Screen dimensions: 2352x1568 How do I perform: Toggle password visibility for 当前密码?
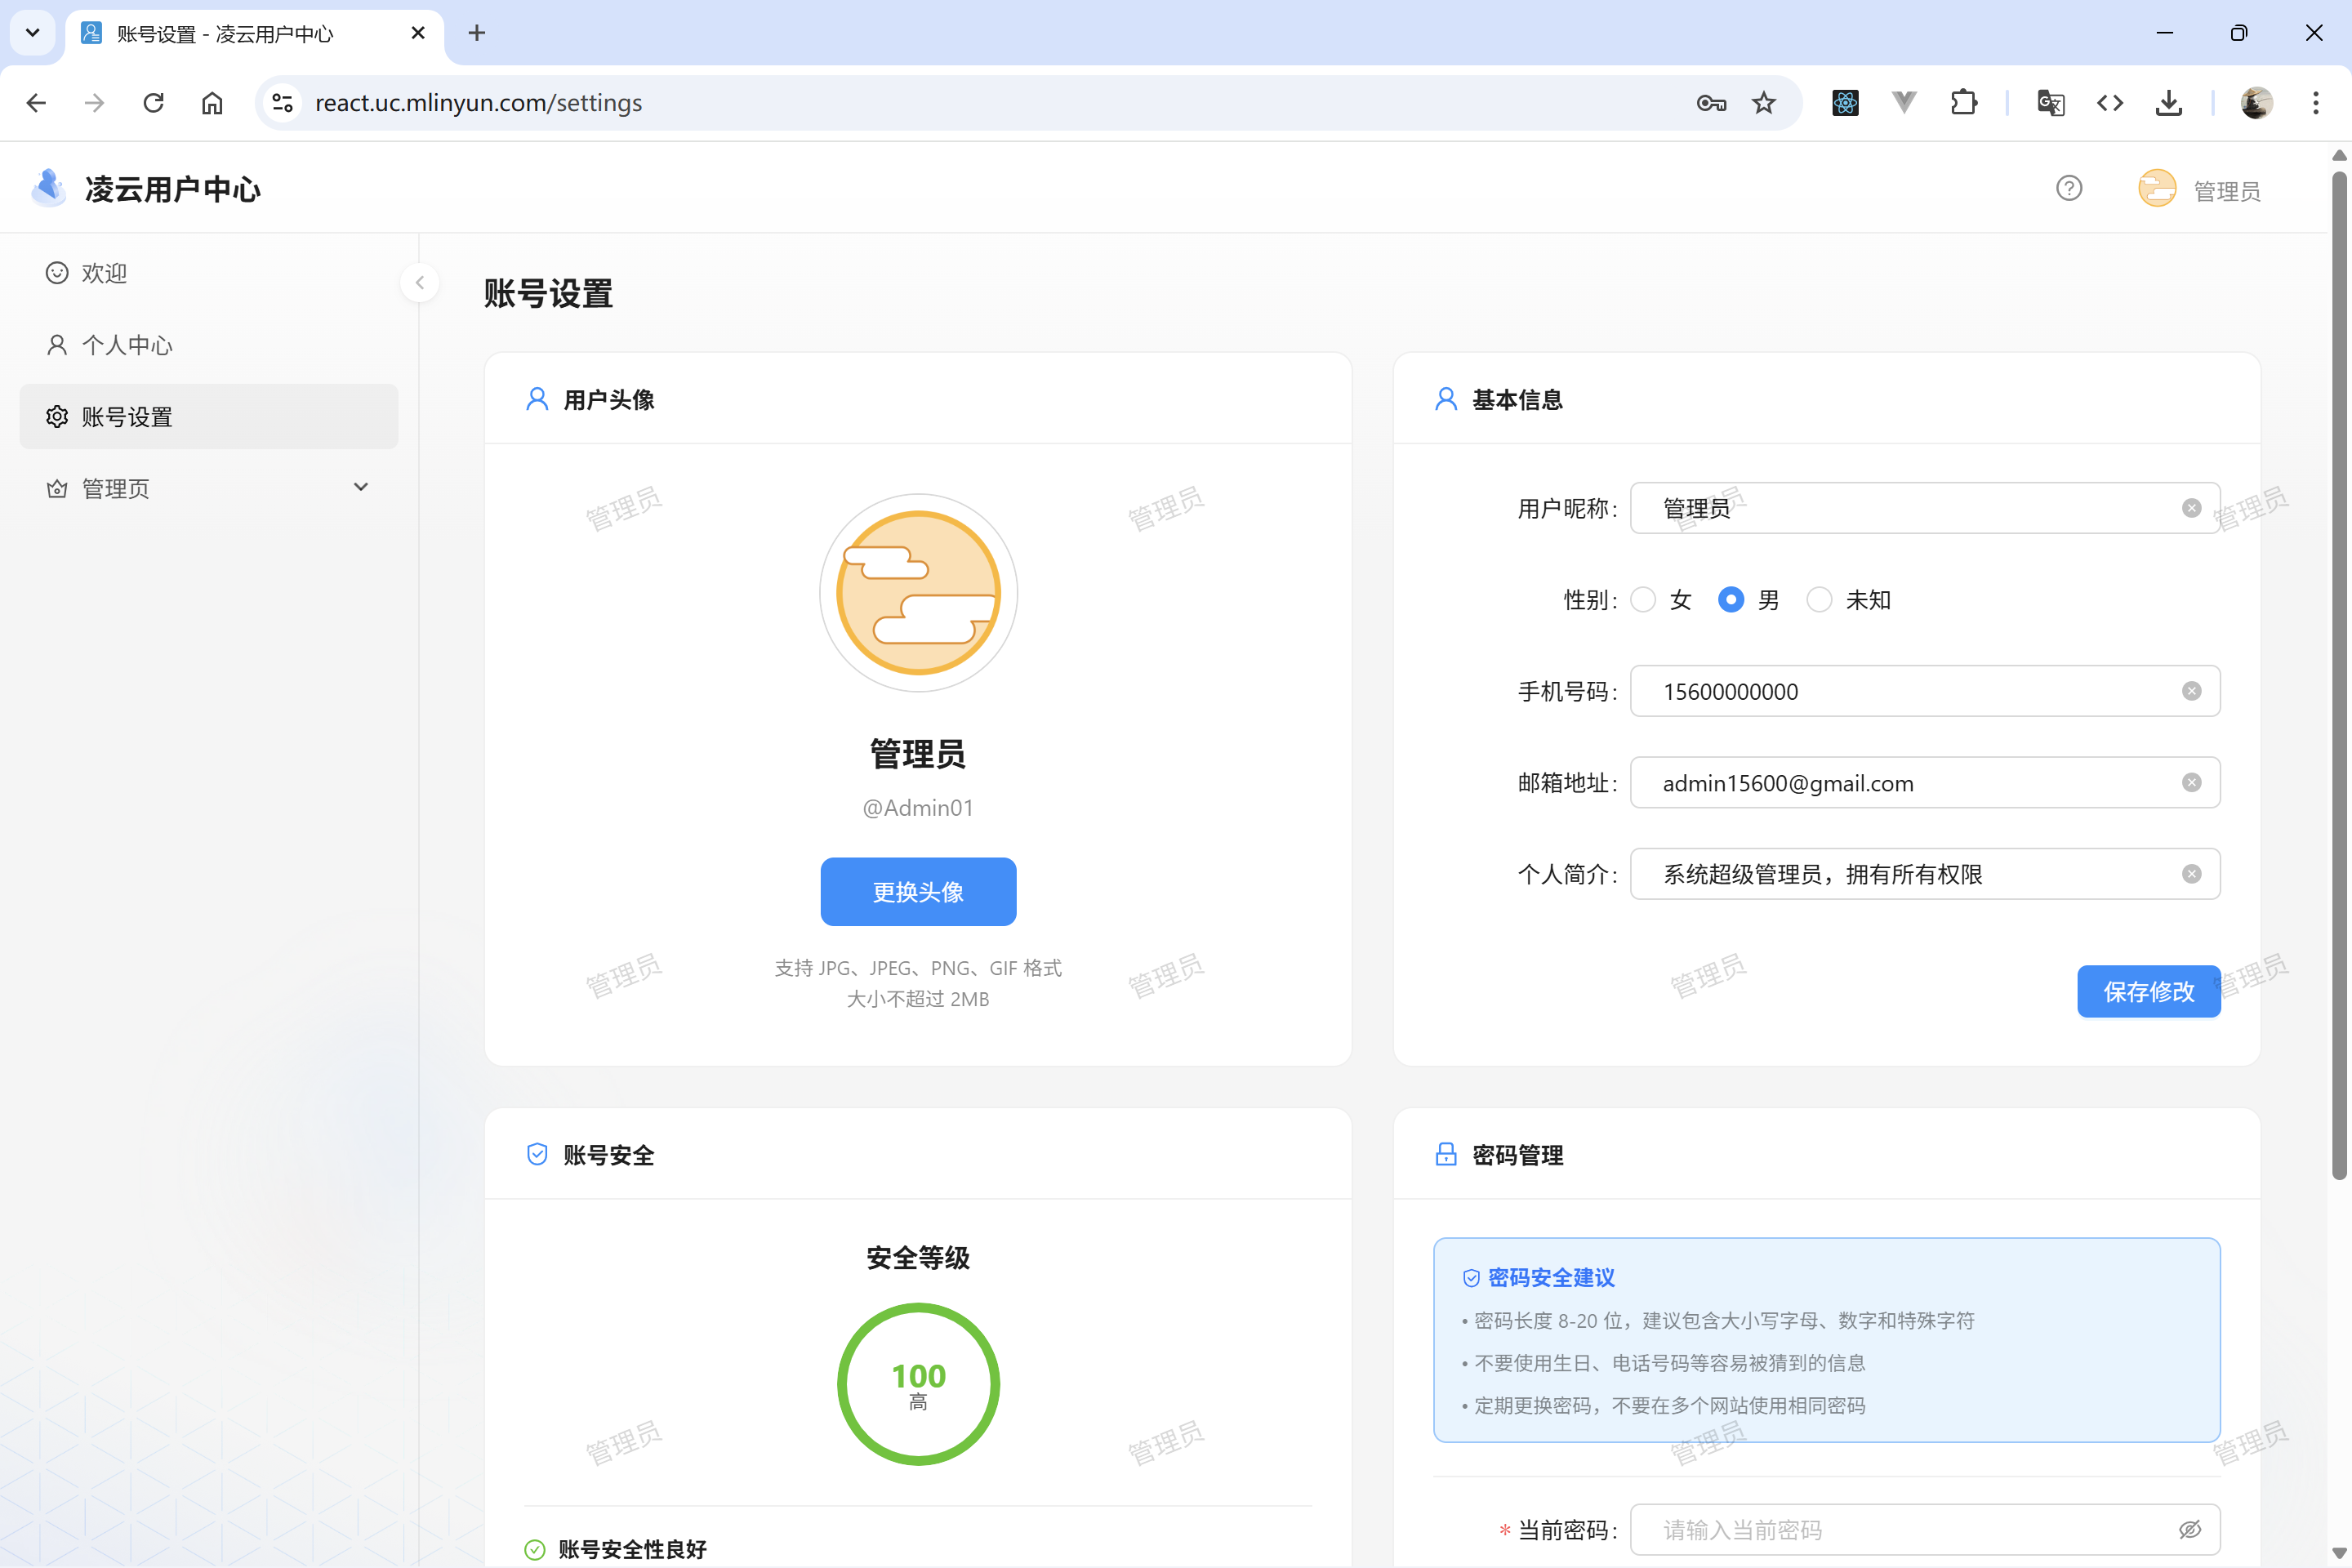2190,1529
